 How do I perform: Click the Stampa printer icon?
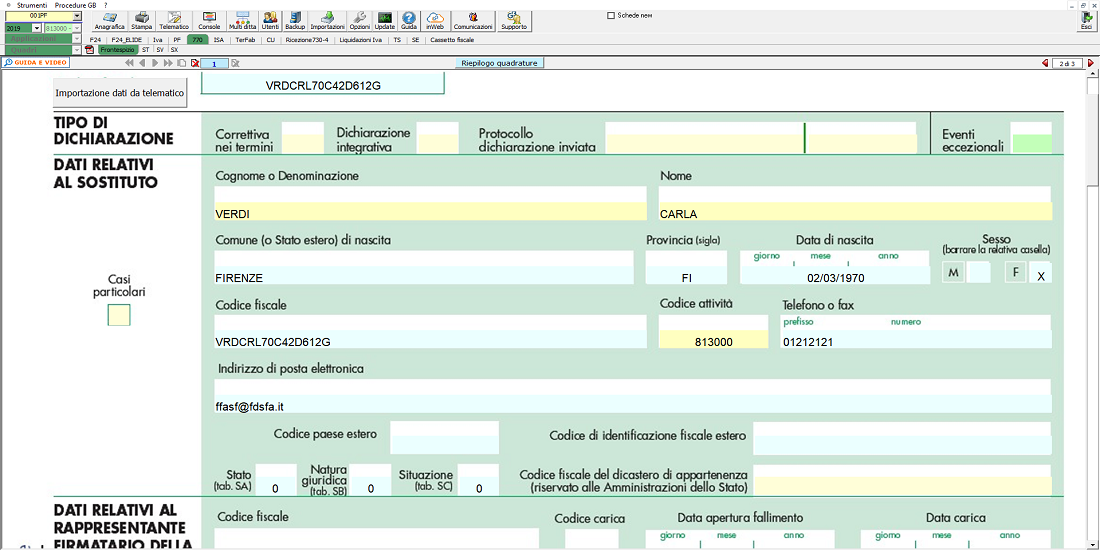[142, 20]
